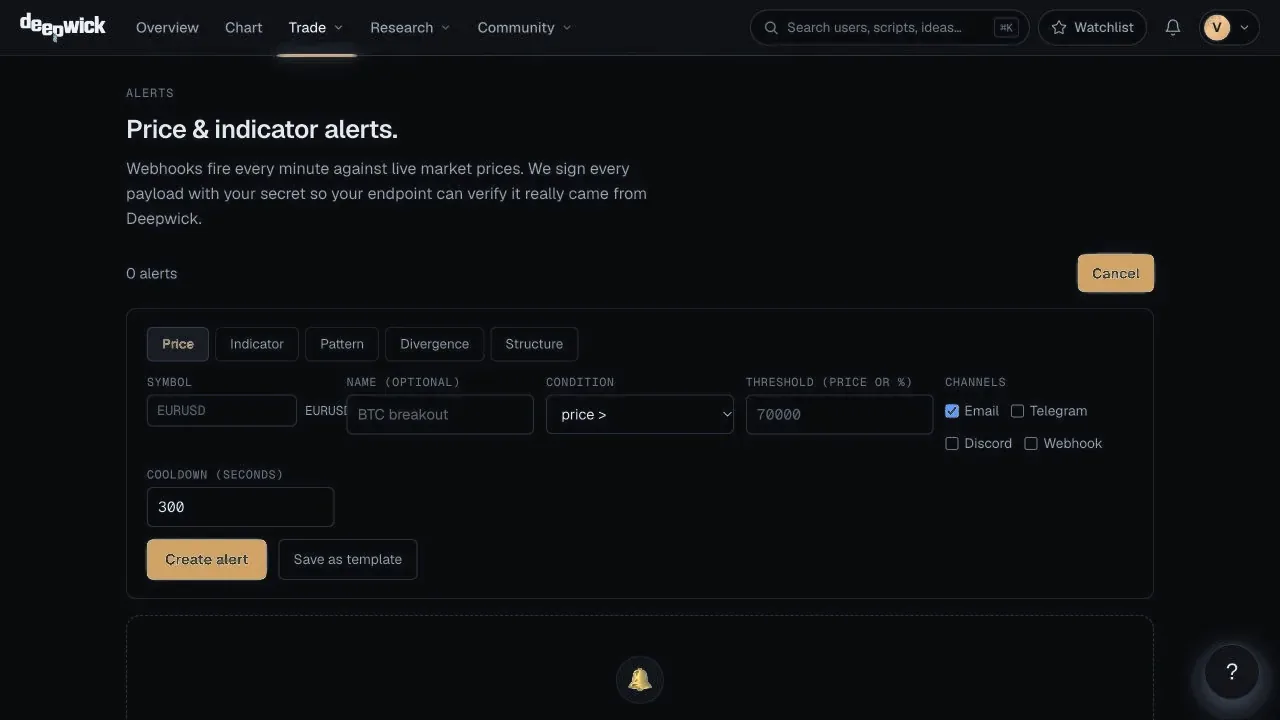Cancel the new alert form
1280x720 pixels.
pos(1116,274)
